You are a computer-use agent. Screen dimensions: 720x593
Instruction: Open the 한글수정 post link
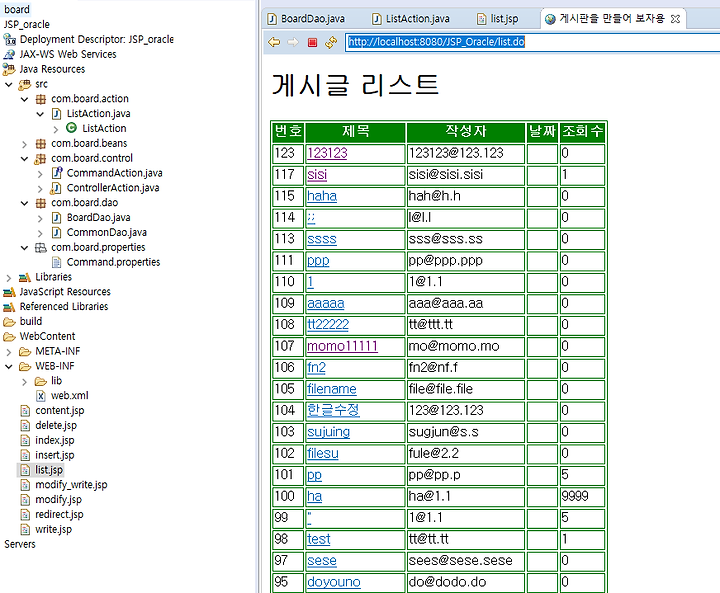pos(333,410)
